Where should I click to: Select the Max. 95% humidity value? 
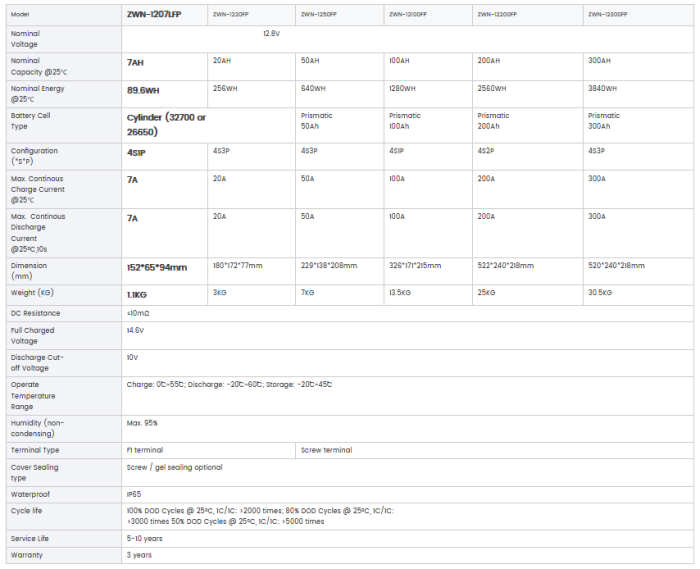[x=142, y=423]
